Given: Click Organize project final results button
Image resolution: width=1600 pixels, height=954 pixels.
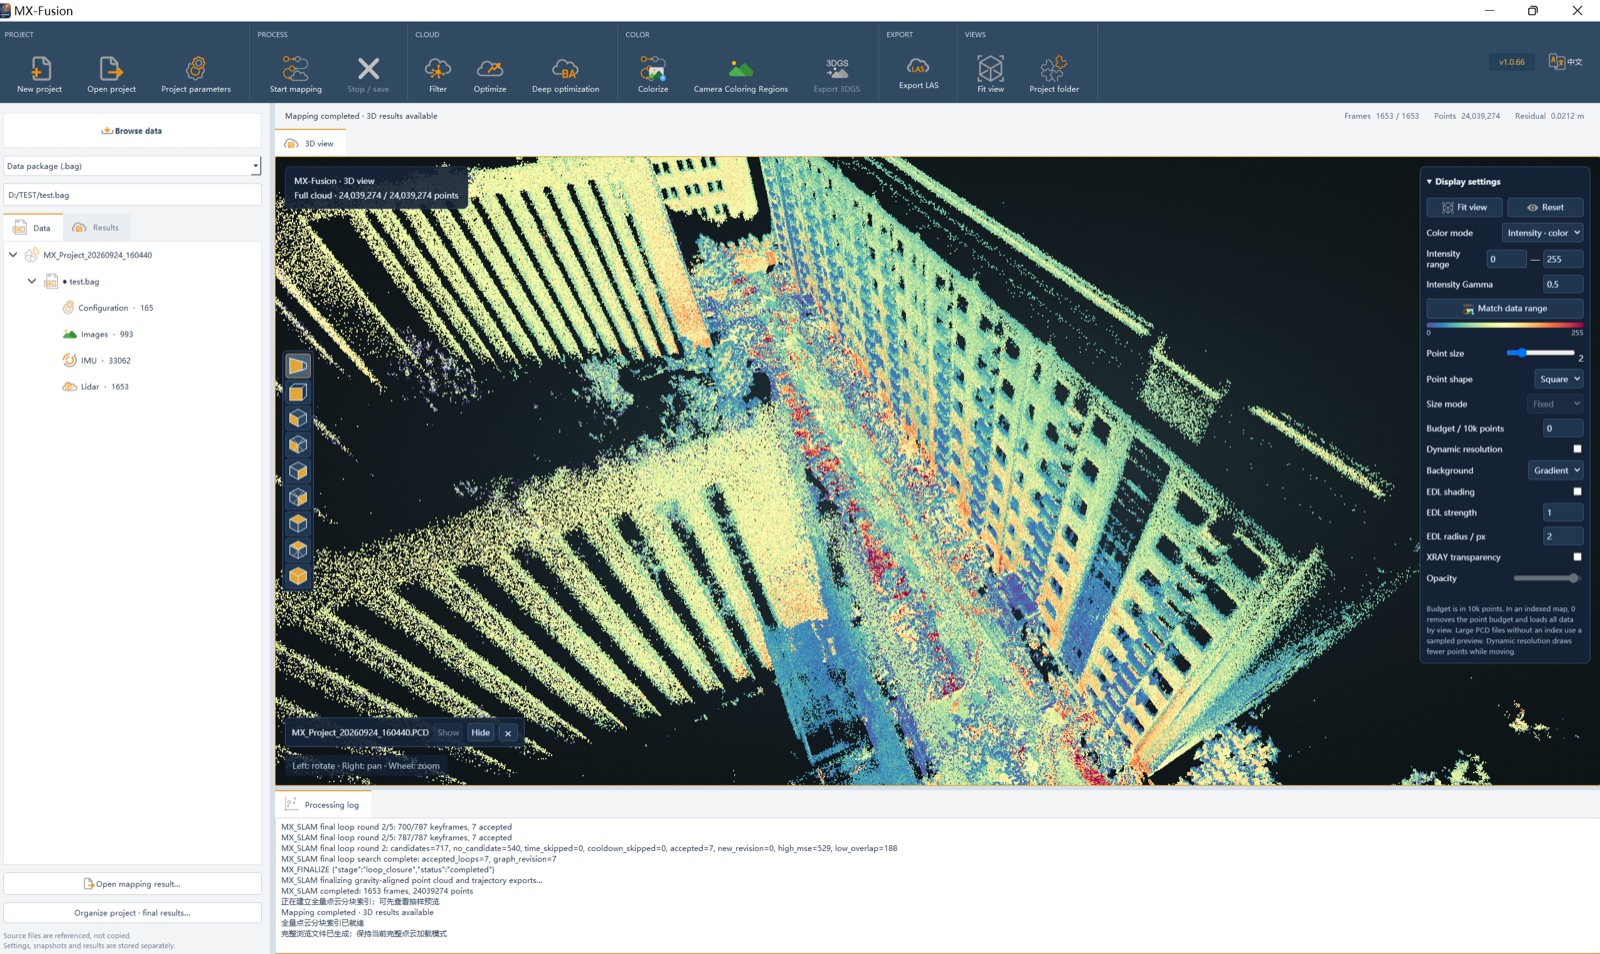Looking at the screenshot, I should (132, 912).
